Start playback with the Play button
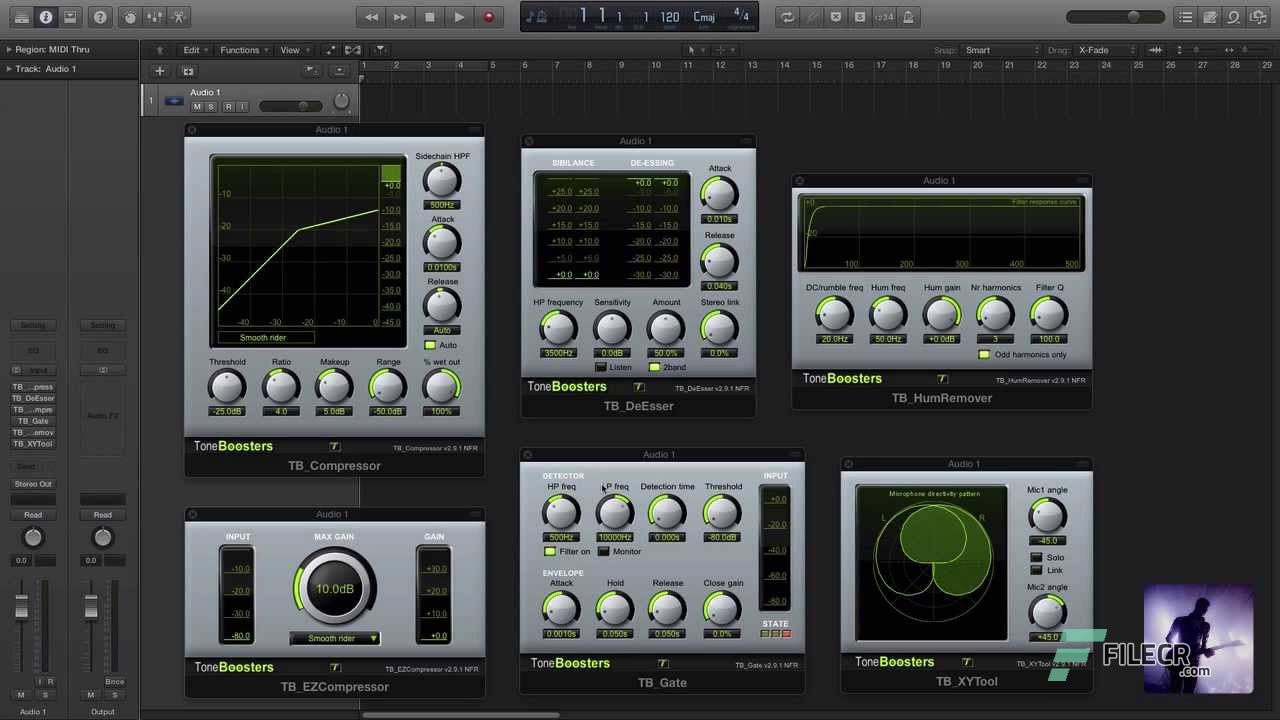Image resolution: width=1280 pixels, height=720 pixels. pos(459,17)
